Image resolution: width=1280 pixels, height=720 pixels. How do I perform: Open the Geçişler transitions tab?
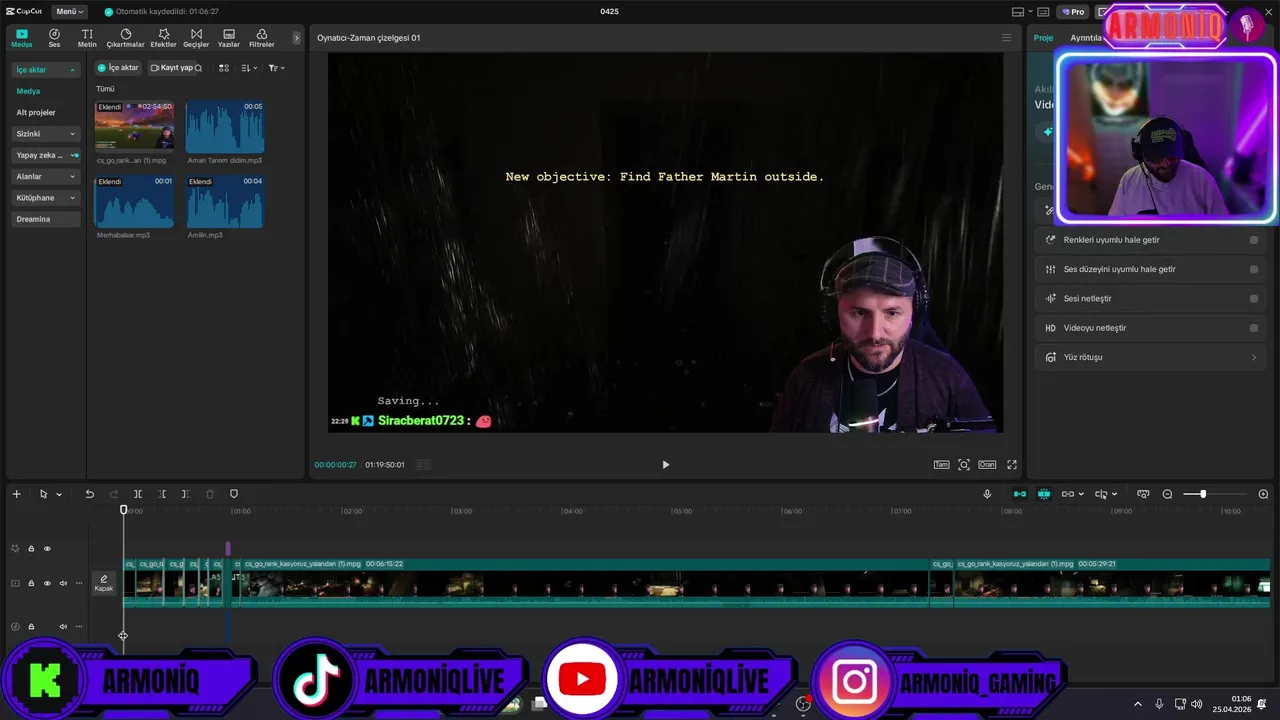click(196, 38)
